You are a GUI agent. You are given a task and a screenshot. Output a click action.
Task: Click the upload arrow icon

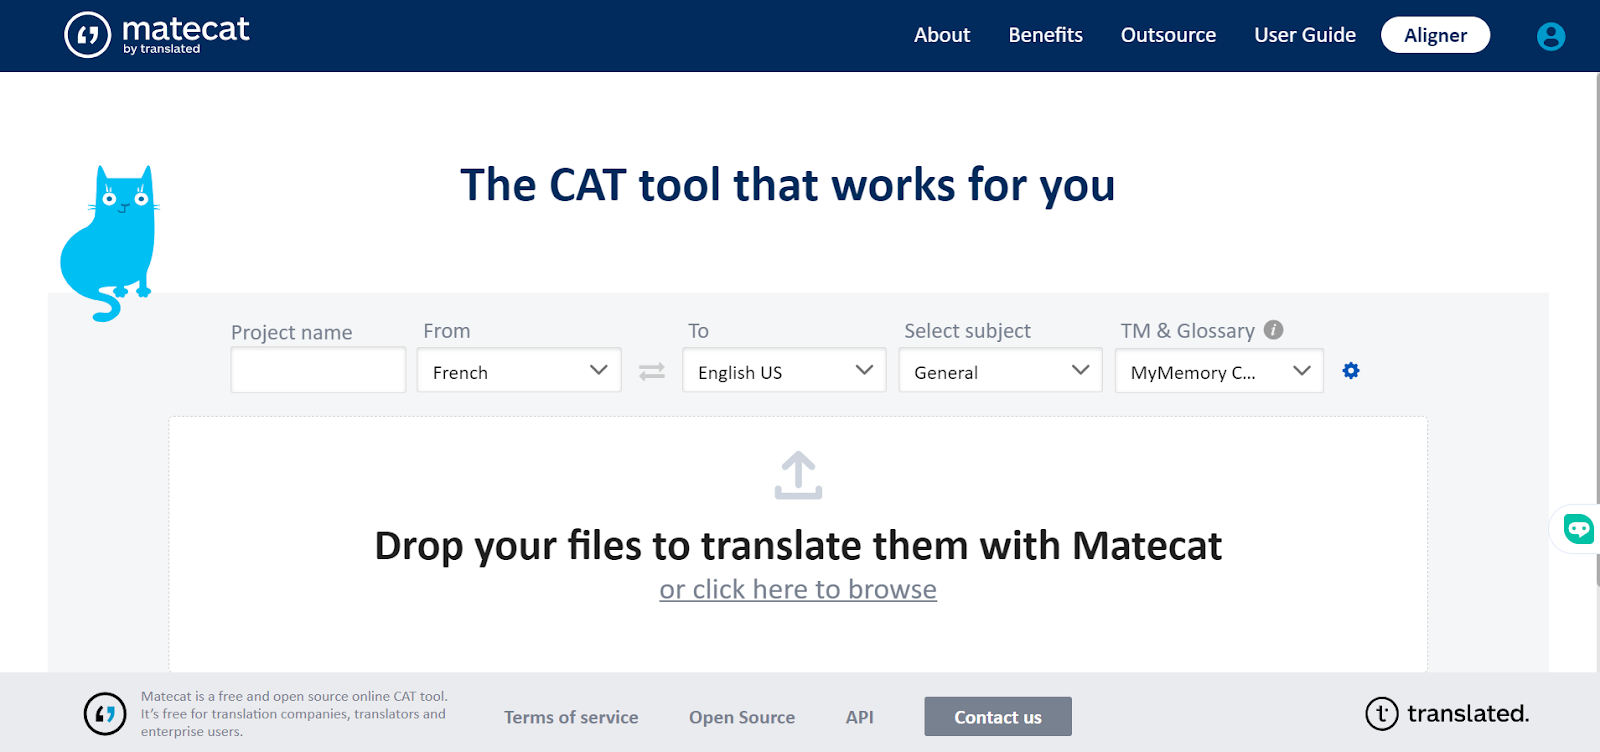click(x=798, y=476)
